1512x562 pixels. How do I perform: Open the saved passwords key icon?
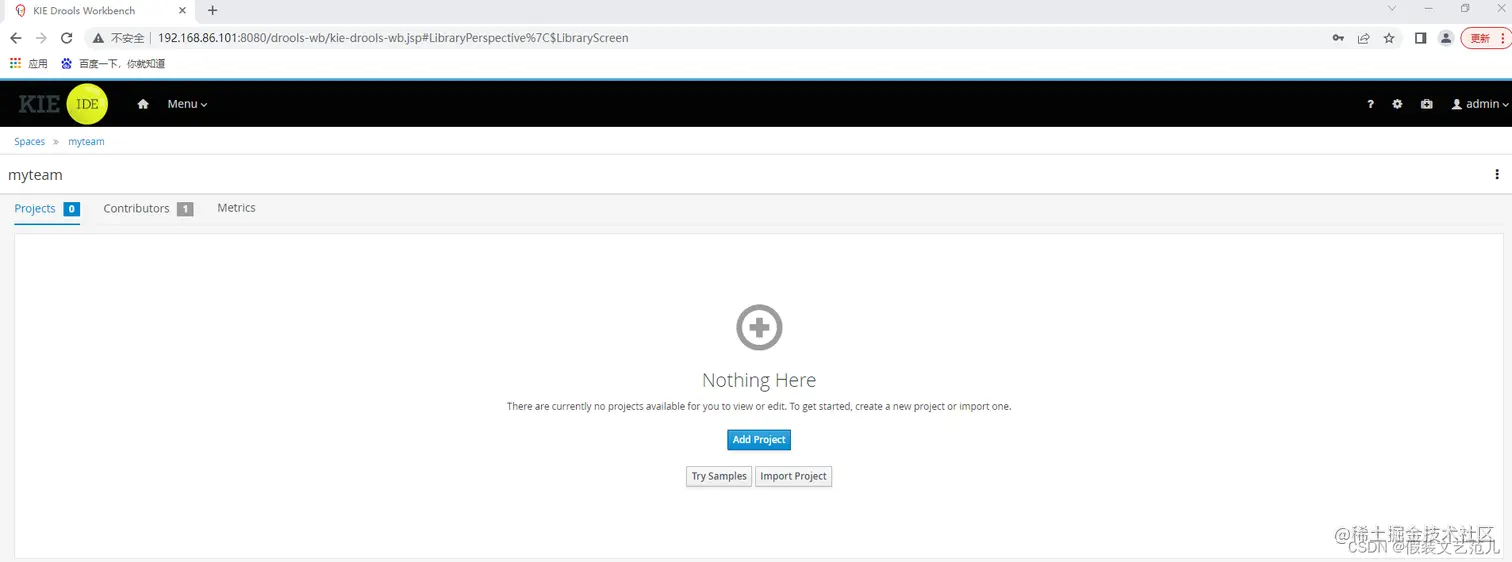[1338, 38]
